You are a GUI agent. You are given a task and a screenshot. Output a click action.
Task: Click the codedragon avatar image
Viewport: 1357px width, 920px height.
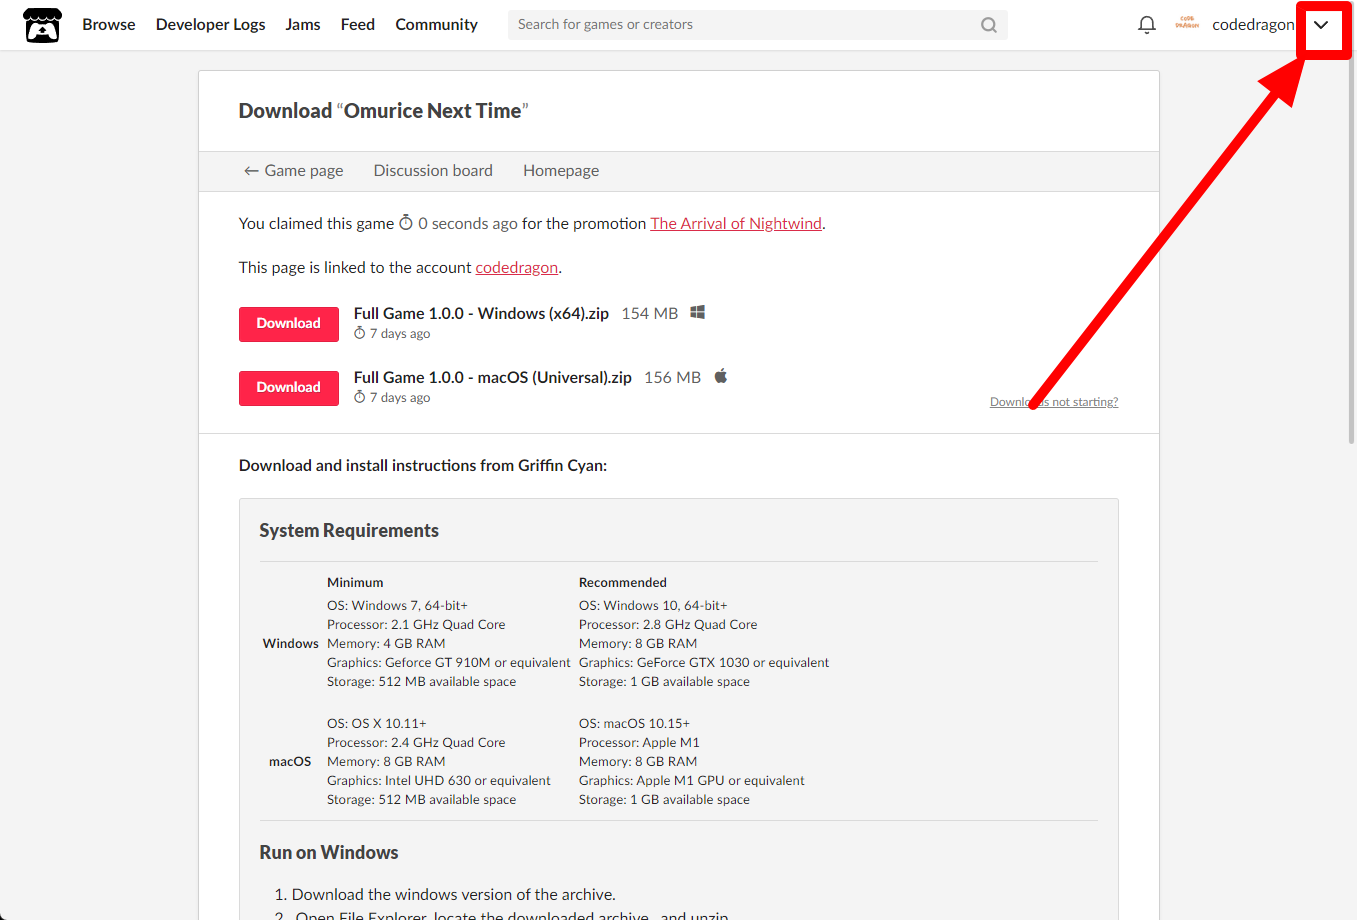pos(1187,24)
